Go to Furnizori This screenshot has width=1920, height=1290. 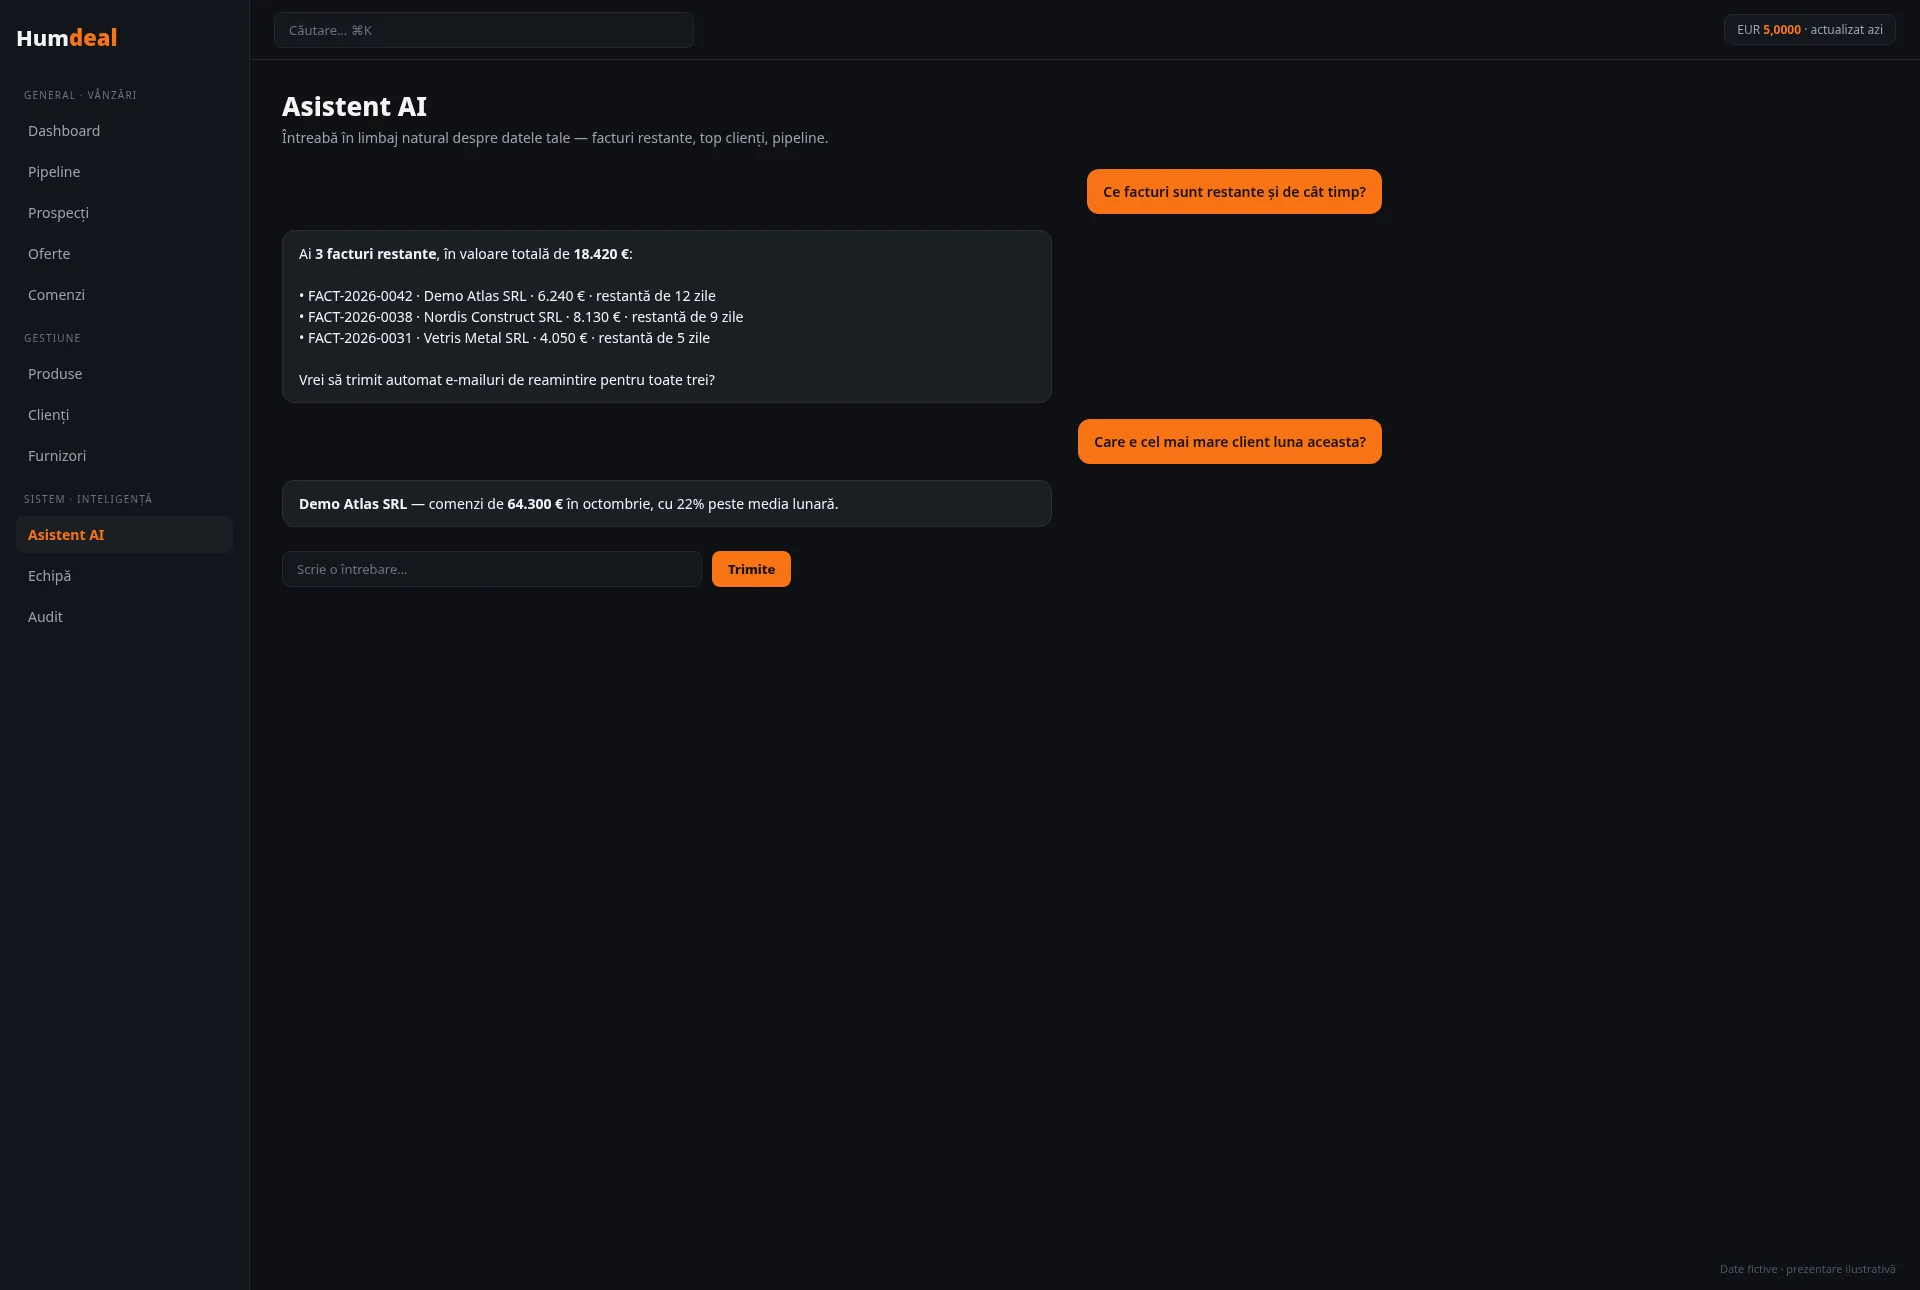point(124,456)
